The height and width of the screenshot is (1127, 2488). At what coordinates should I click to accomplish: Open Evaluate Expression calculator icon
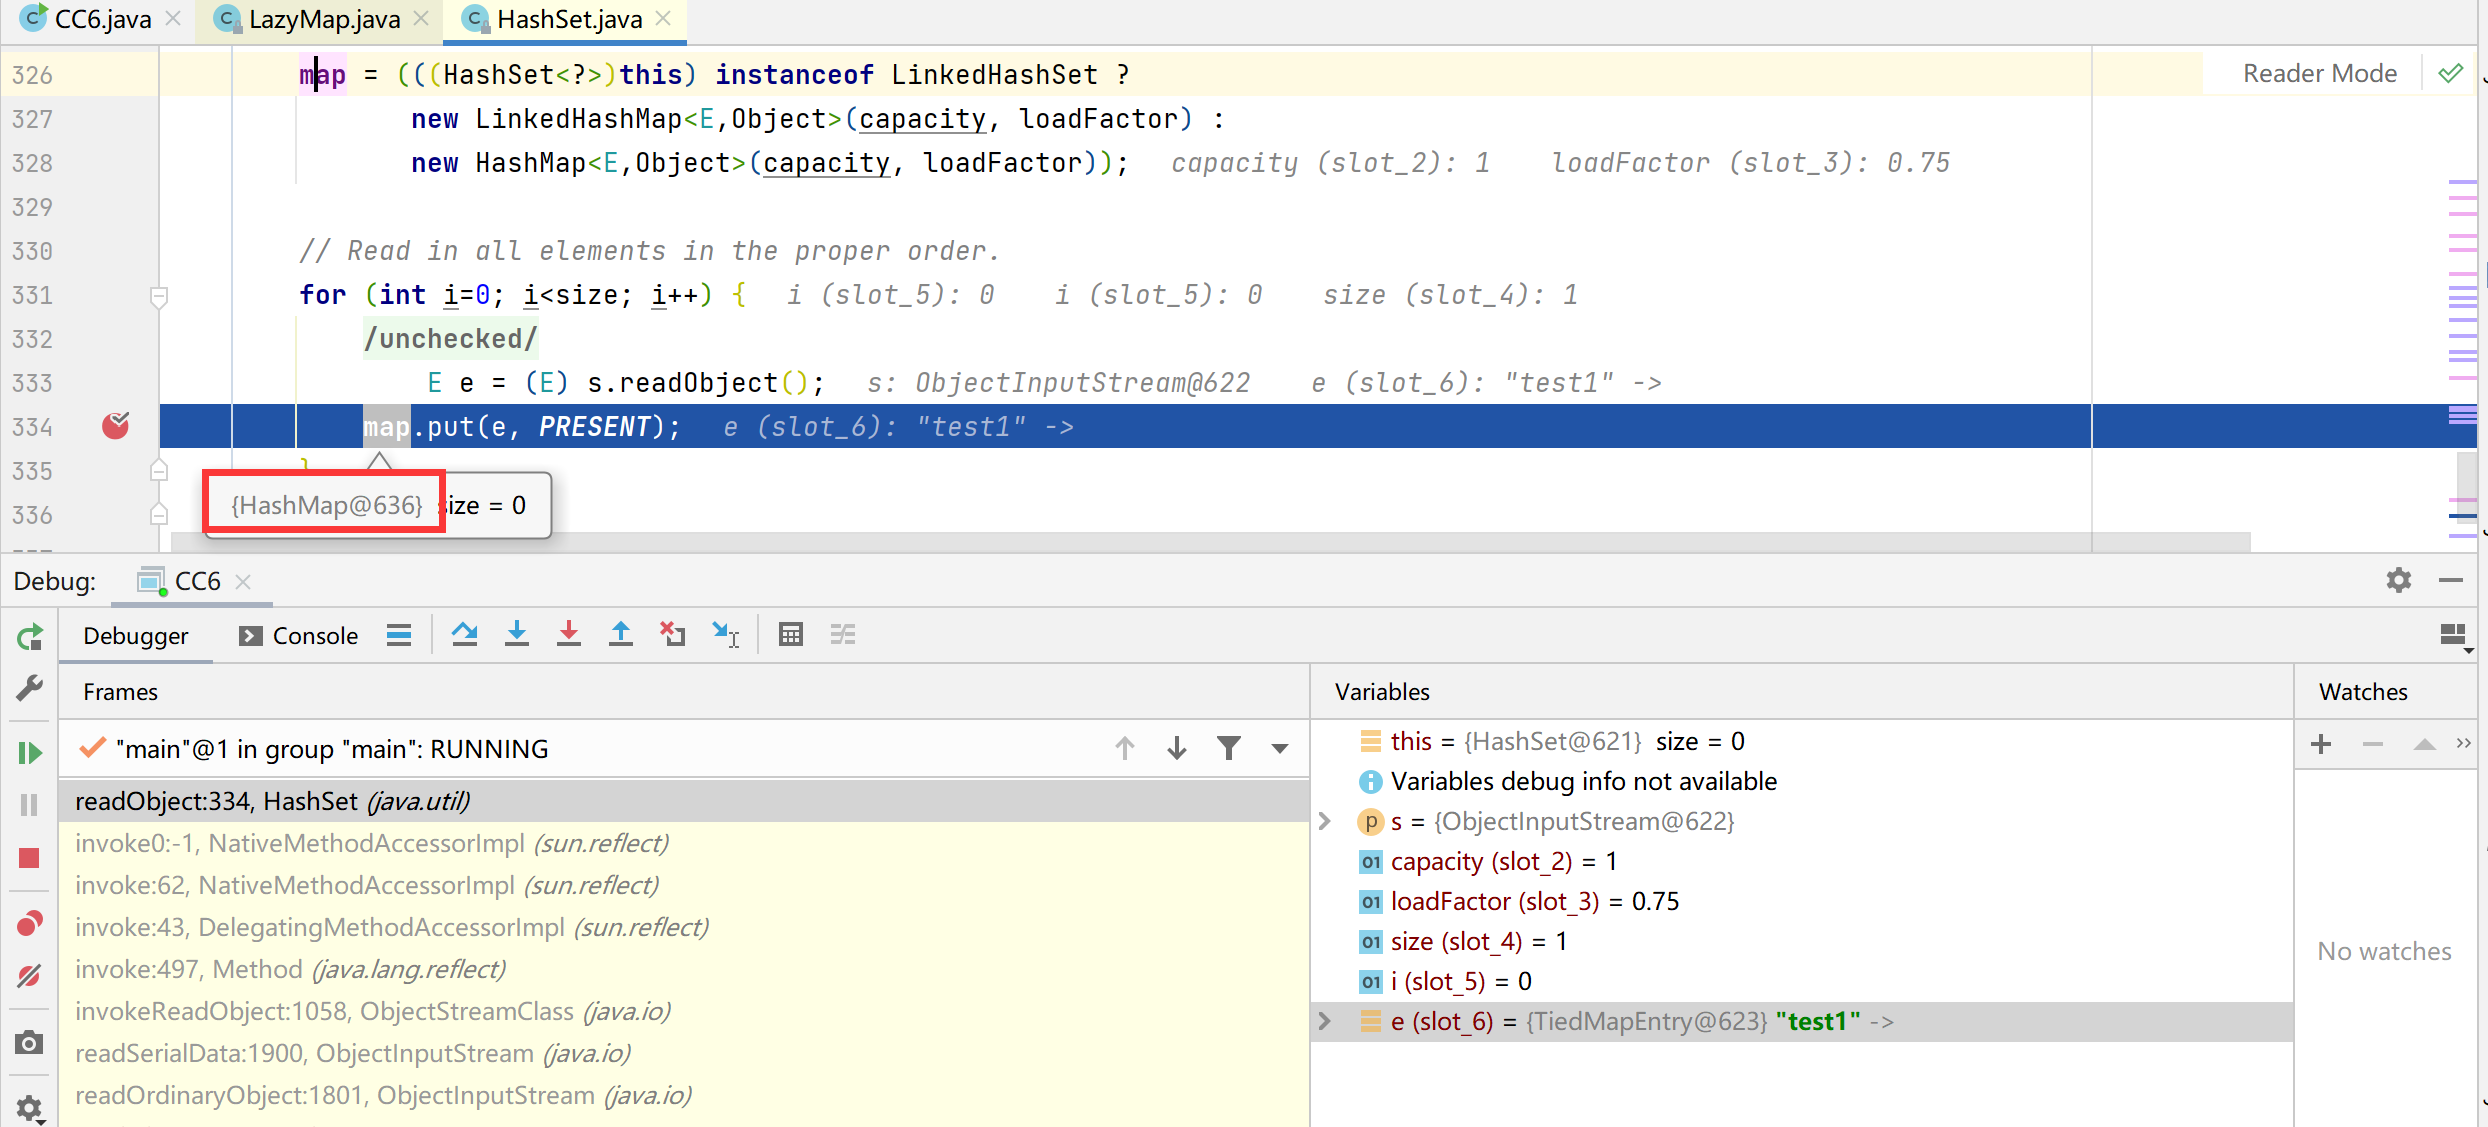(x=791, y=635)
